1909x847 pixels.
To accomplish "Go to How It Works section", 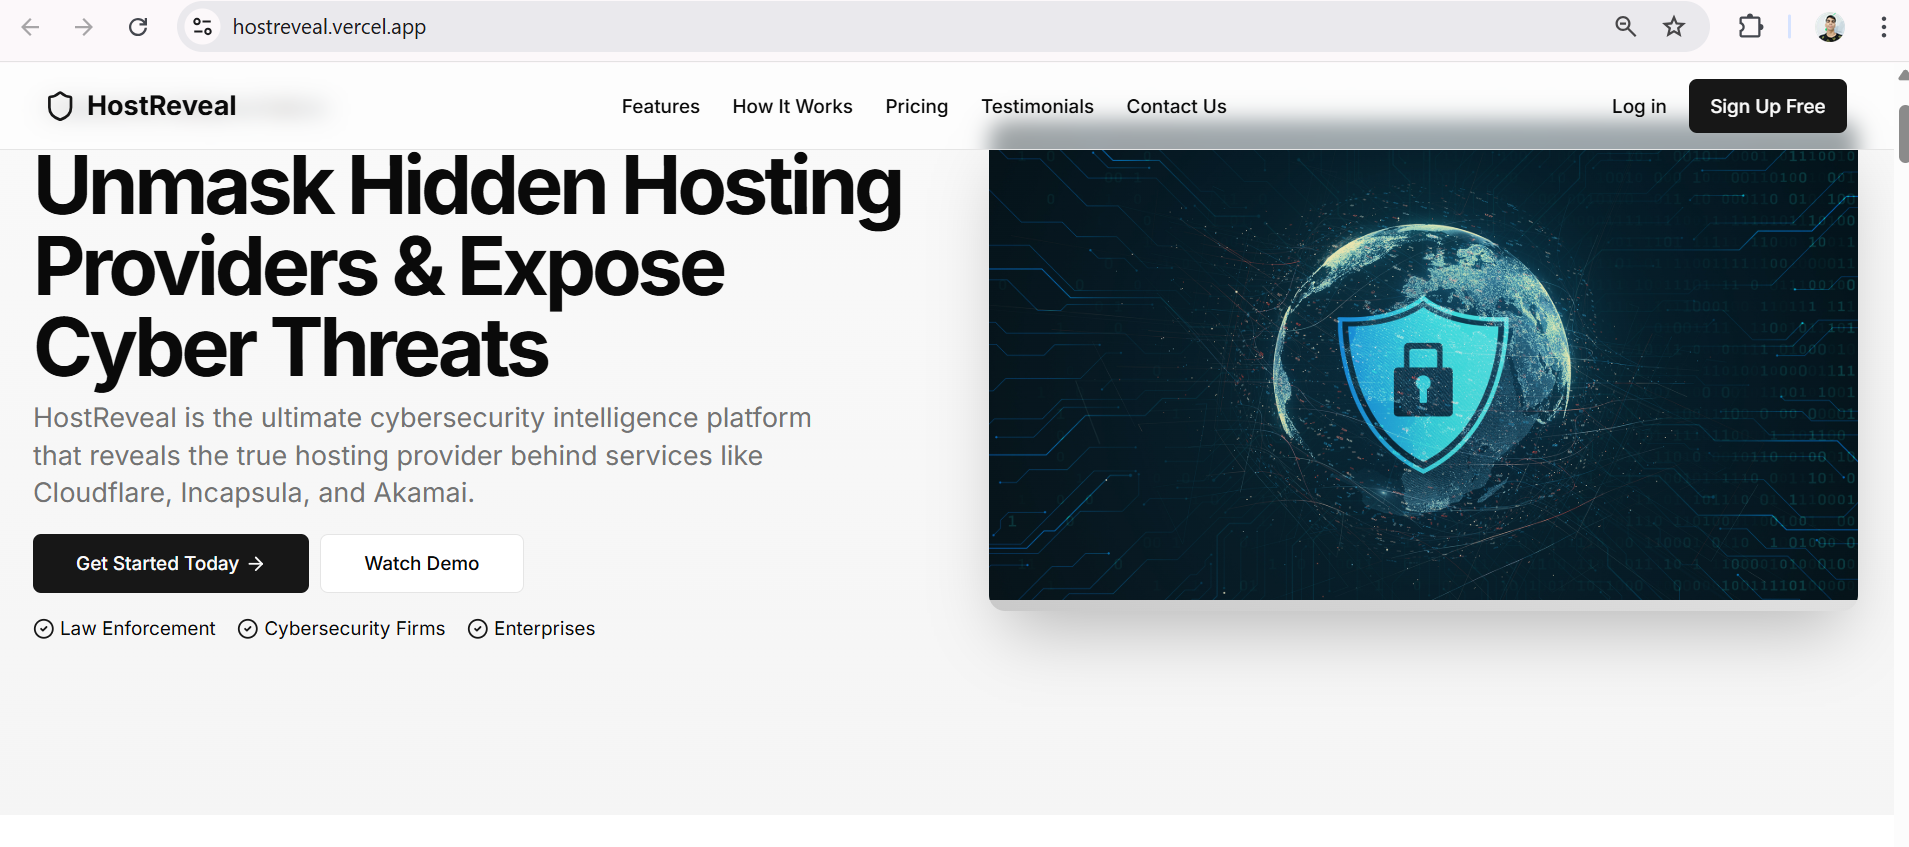I will click(x=792, y=106).
